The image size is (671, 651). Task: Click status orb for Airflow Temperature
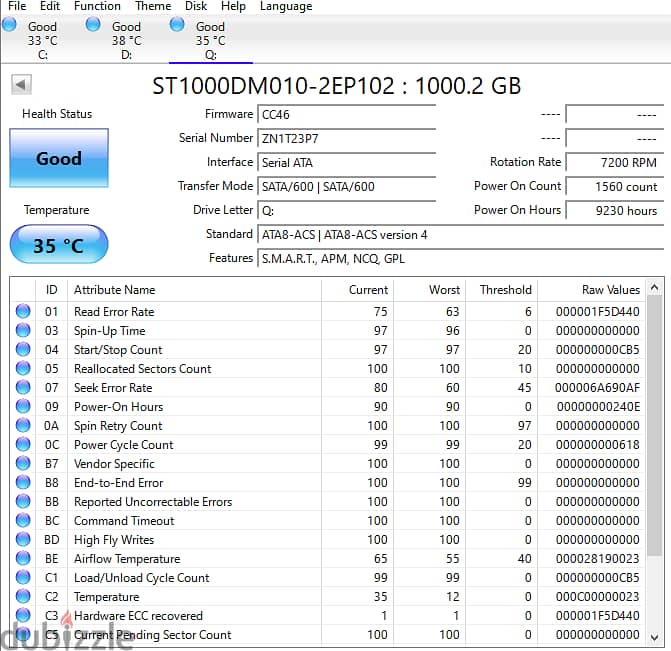[x=23, y=558]
